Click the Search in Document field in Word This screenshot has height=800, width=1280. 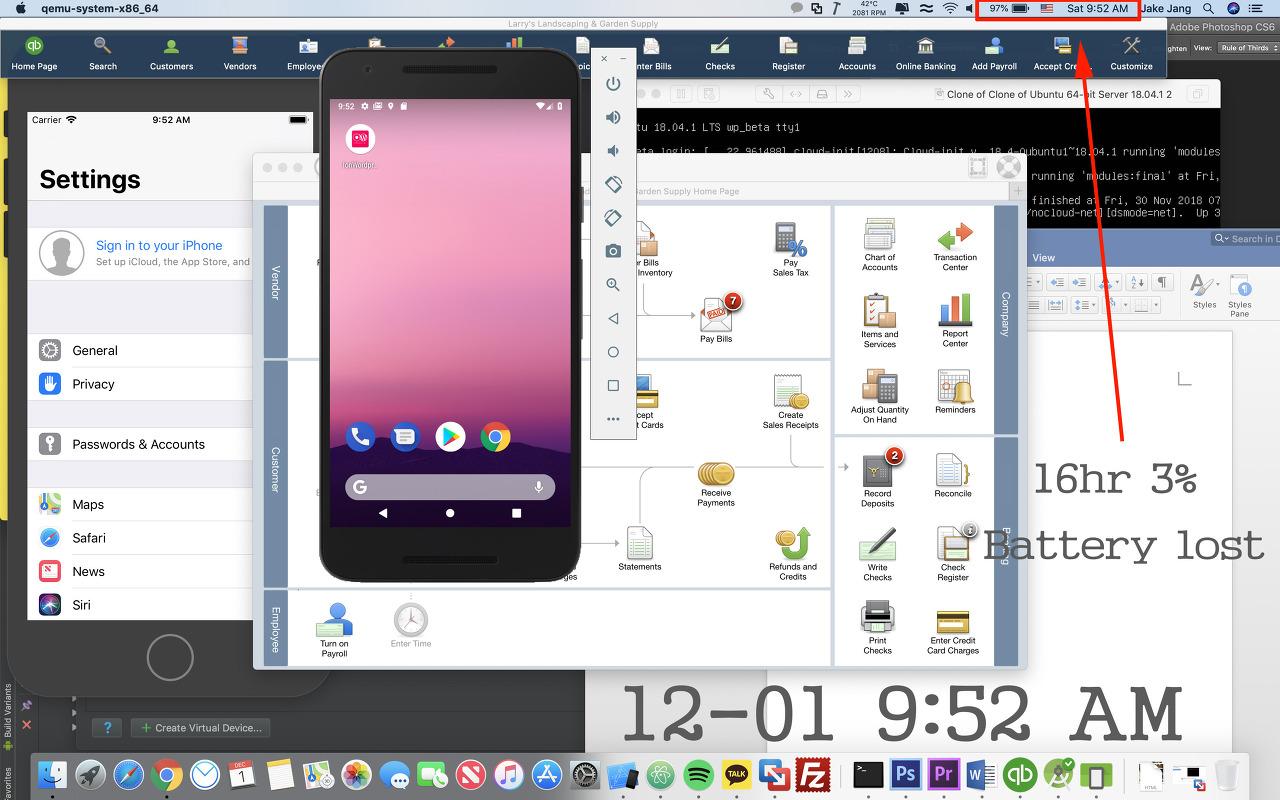coord(1245,239)
